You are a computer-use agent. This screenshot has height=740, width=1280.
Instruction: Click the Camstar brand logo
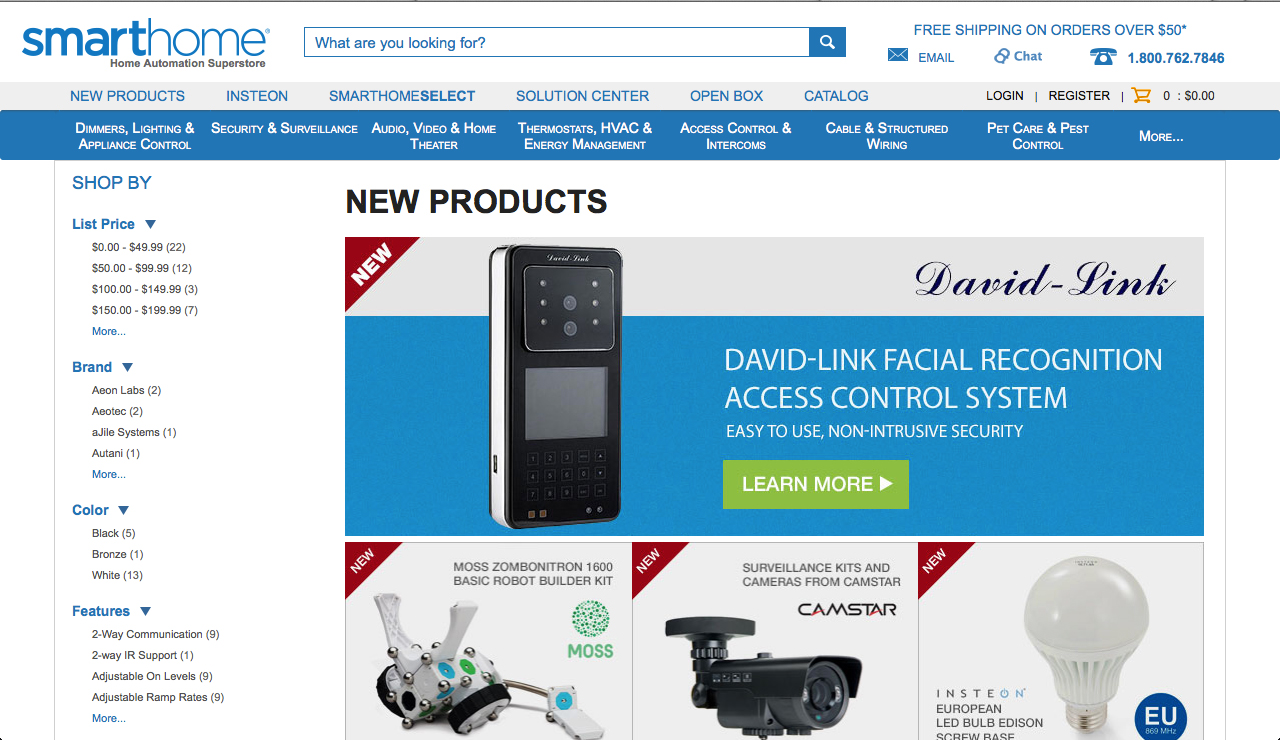tap(847, 609)
